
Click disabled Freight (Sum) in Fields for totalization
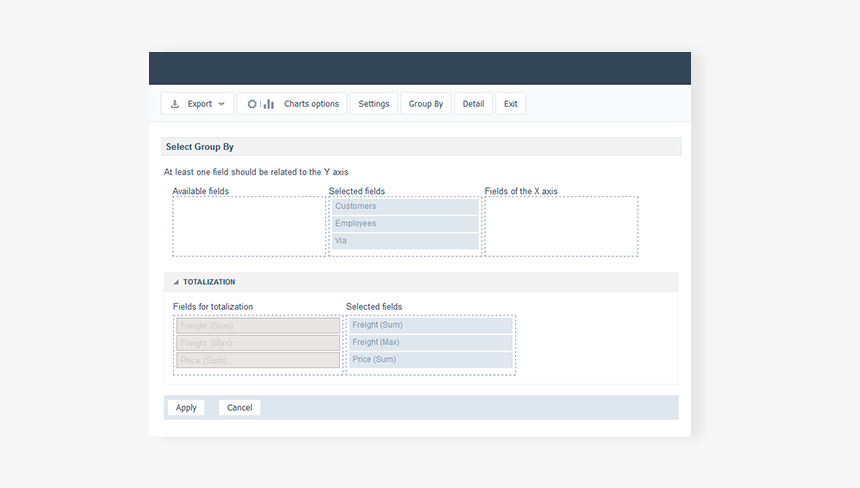tap(258, 325)
